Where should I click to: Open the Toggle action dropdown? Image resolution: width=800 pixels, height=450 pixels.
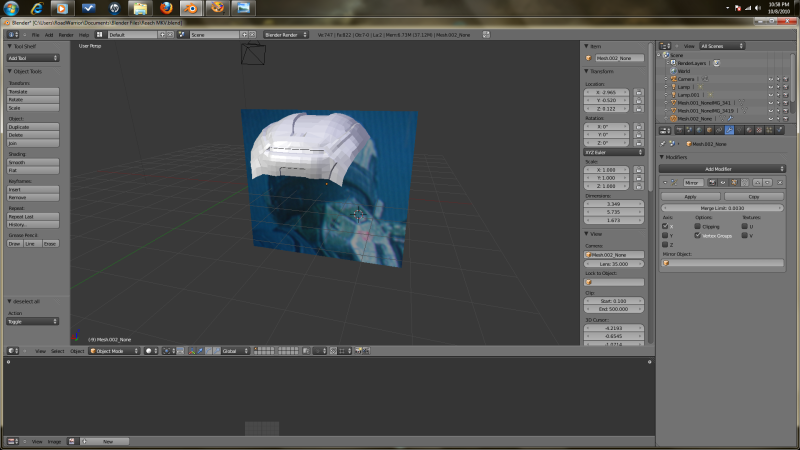coord(33,321)
